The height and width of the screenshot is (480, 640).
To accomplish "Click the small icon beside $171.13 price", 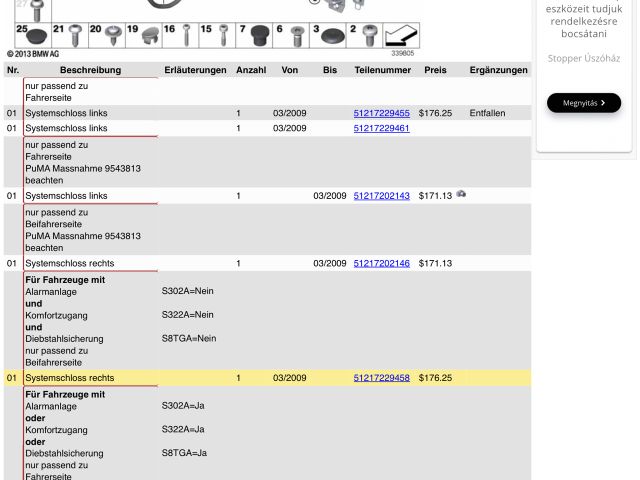I will (461, 195).
